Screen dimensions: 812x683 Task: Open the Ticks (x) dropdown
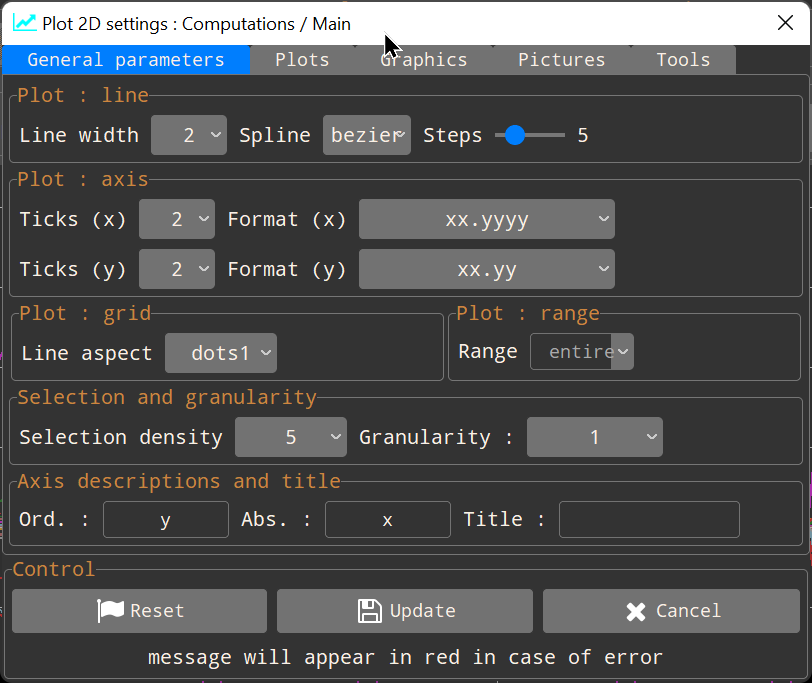pos(176,219)
